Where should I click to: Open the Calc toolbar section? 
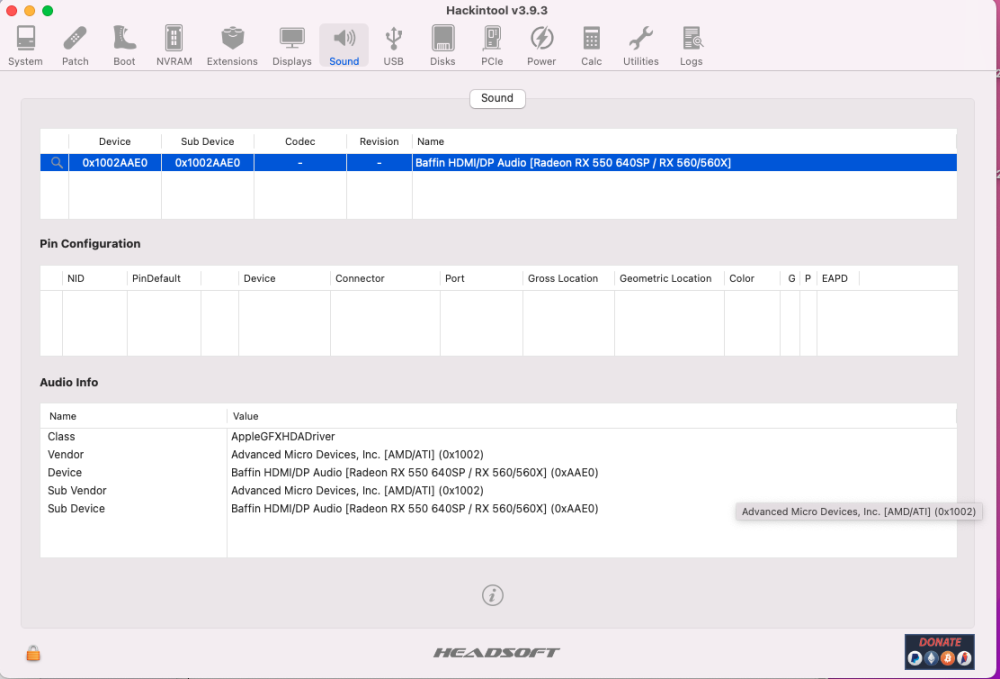(591, 46)
